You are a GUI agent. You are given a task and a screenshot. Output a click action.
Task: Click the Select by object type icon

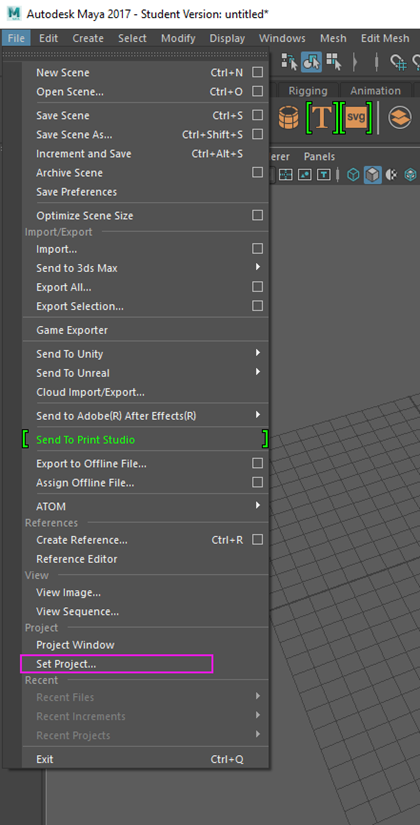coord(311,62)
